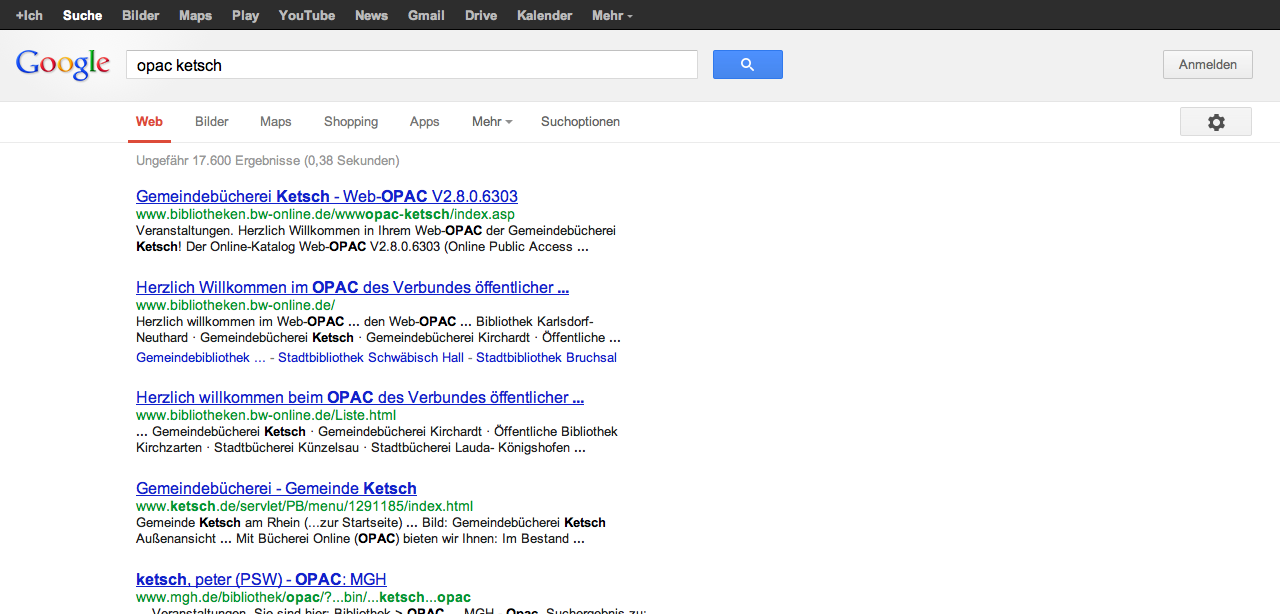Click the Google logo
This screenshot has width=1280, height=614.
click(62, 64)
